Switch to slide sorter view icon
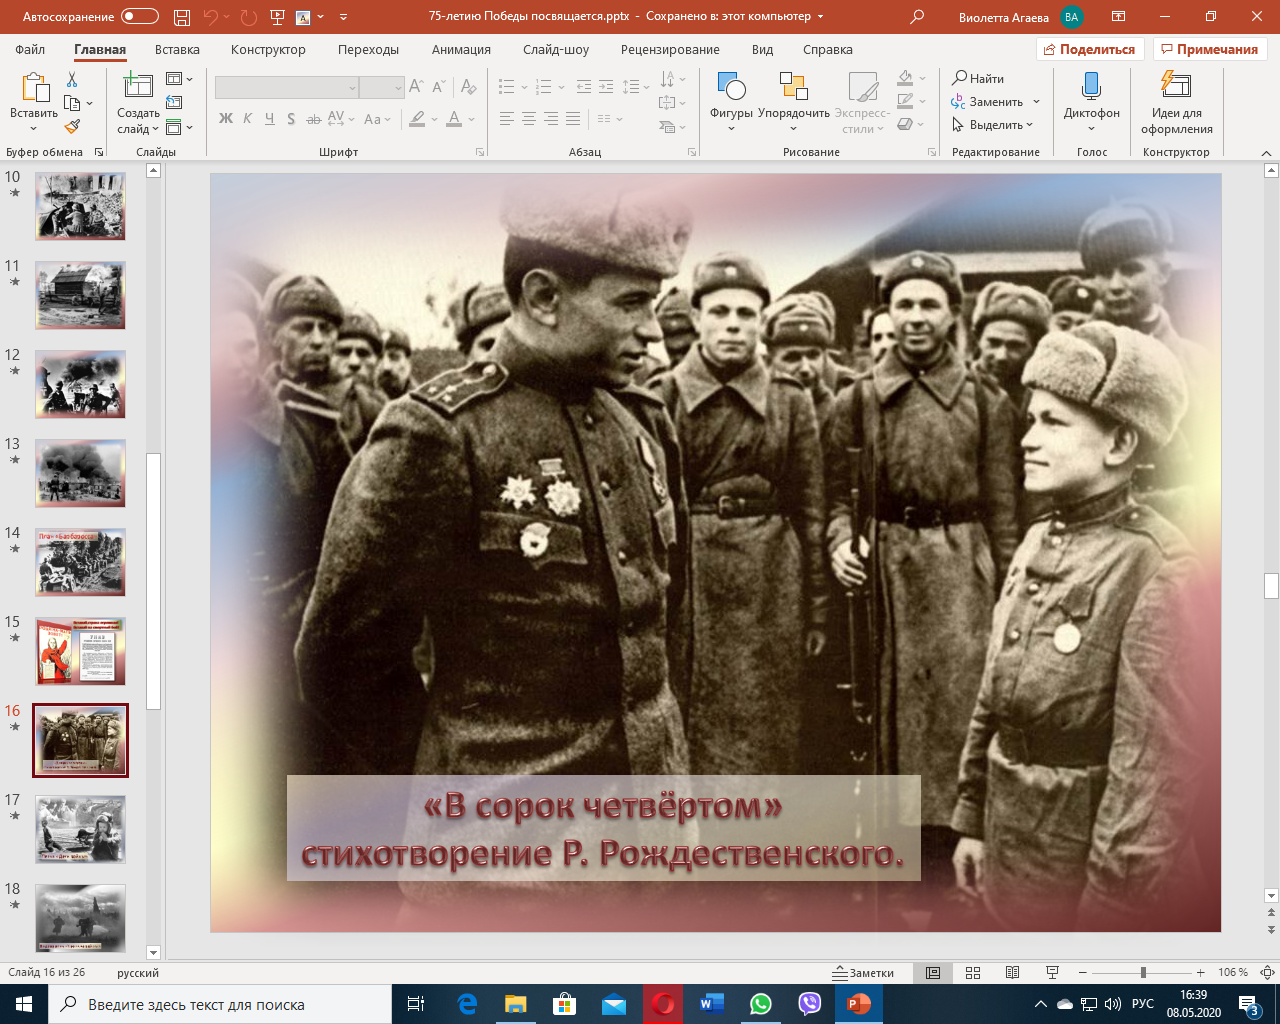1280x1024 pixels. click(973, 972)
